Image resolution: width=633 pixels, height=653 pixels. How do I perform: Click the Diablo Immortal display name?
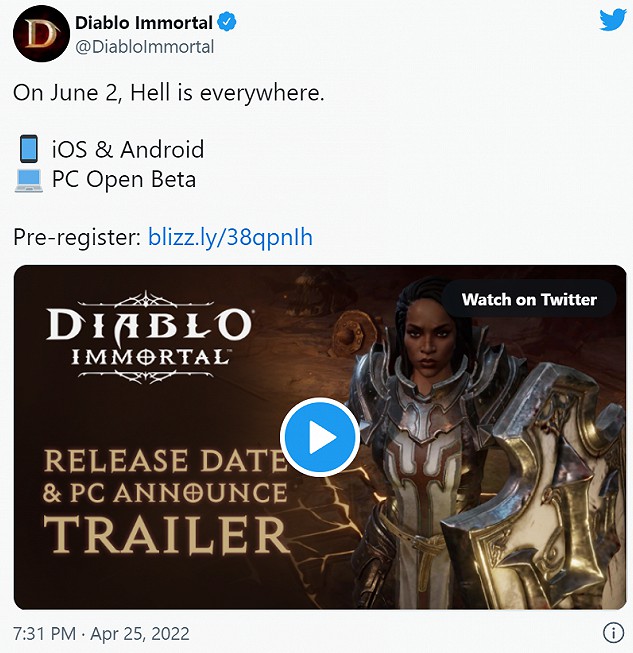[144, 22]
